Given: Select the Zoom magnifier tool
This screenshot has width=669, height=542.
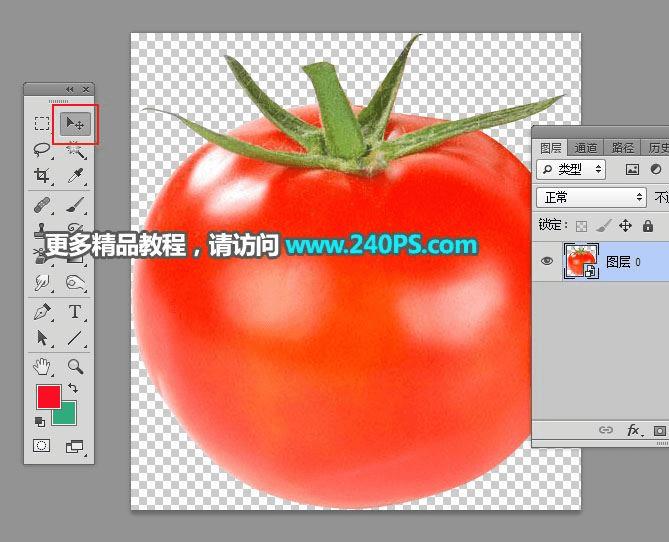Looking at the screenshot, I should click(x=75, y=366).
